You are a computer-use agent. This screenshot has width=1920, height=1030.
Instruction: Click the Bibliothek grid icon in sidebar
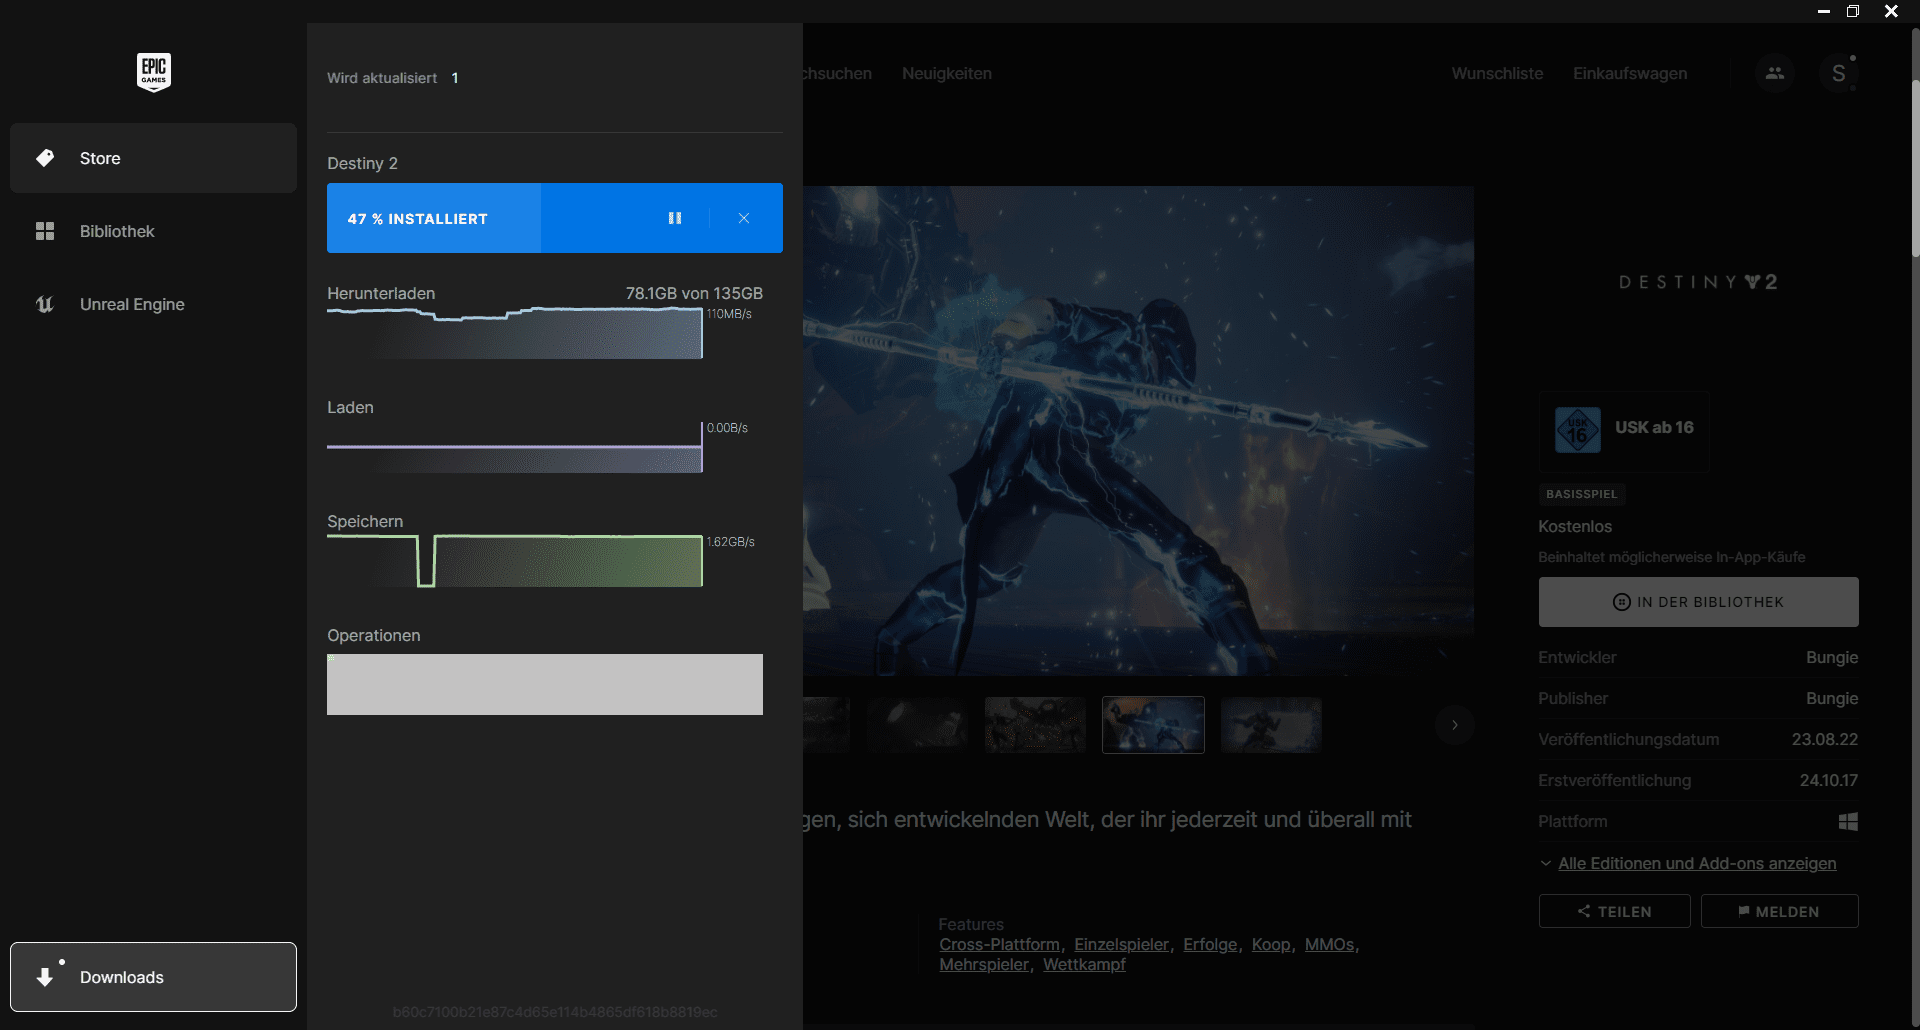45,231
